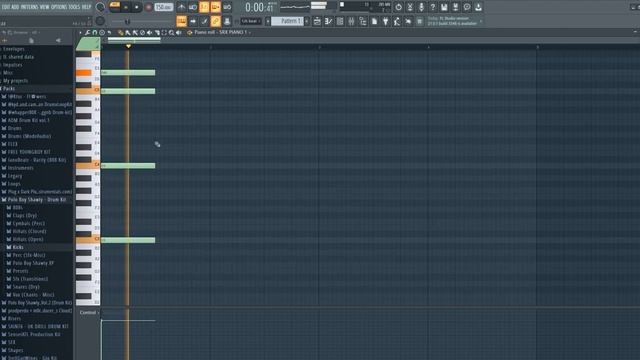Select the piano roll zoom tool

[x=171, y=33]
